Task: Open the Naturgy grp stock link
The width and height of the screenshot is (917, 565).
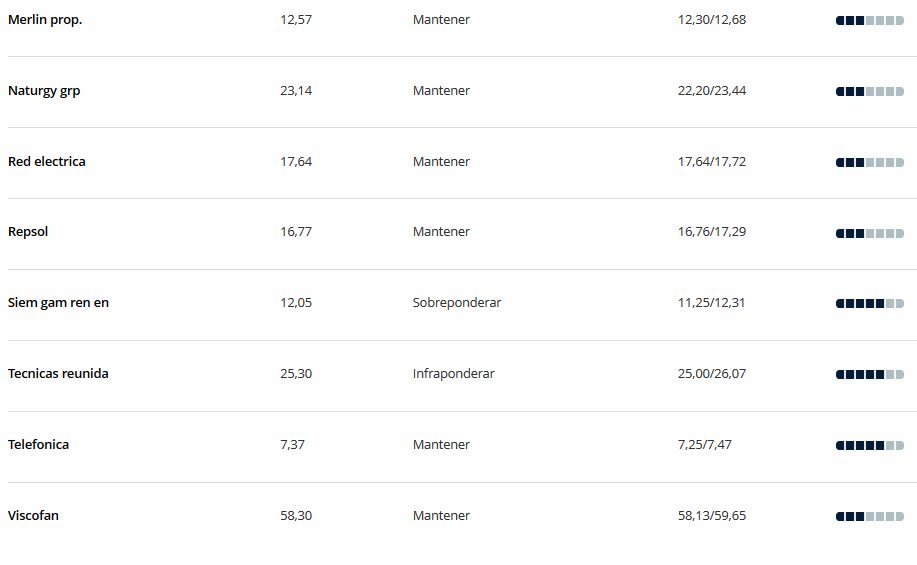Action: 44,91
